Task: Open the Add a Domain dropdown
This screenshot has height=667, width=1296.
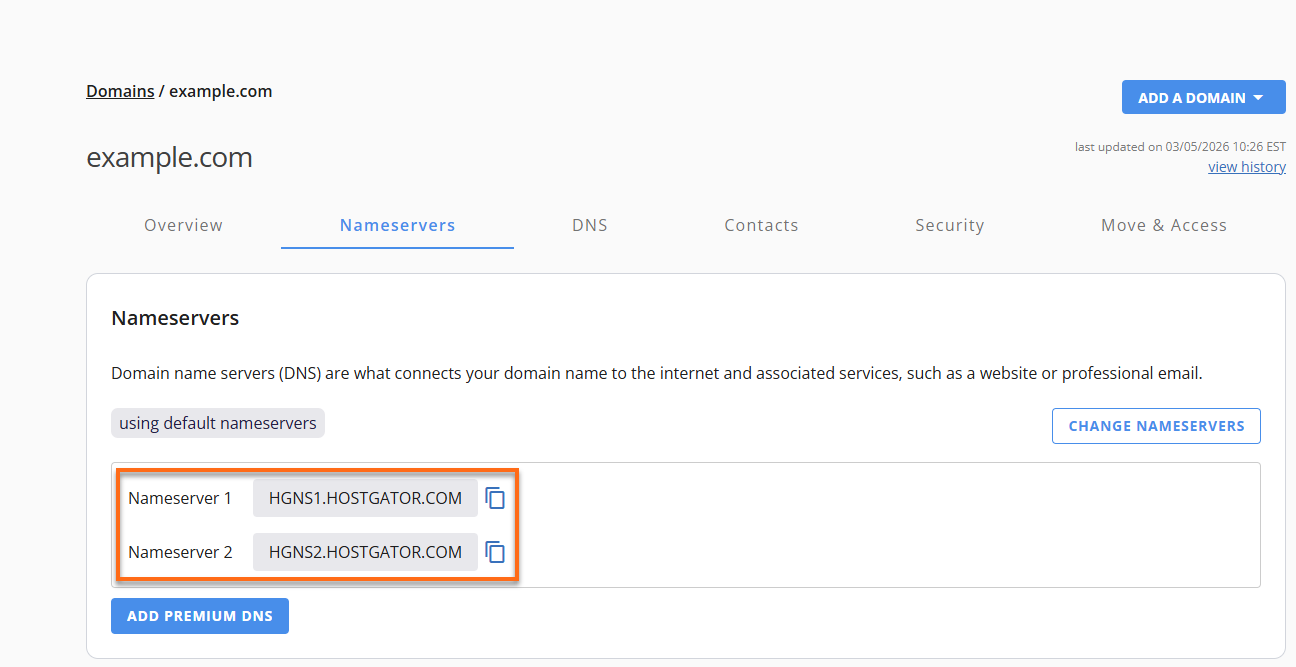Action: pyautogui.click(x=1204, y=98)
